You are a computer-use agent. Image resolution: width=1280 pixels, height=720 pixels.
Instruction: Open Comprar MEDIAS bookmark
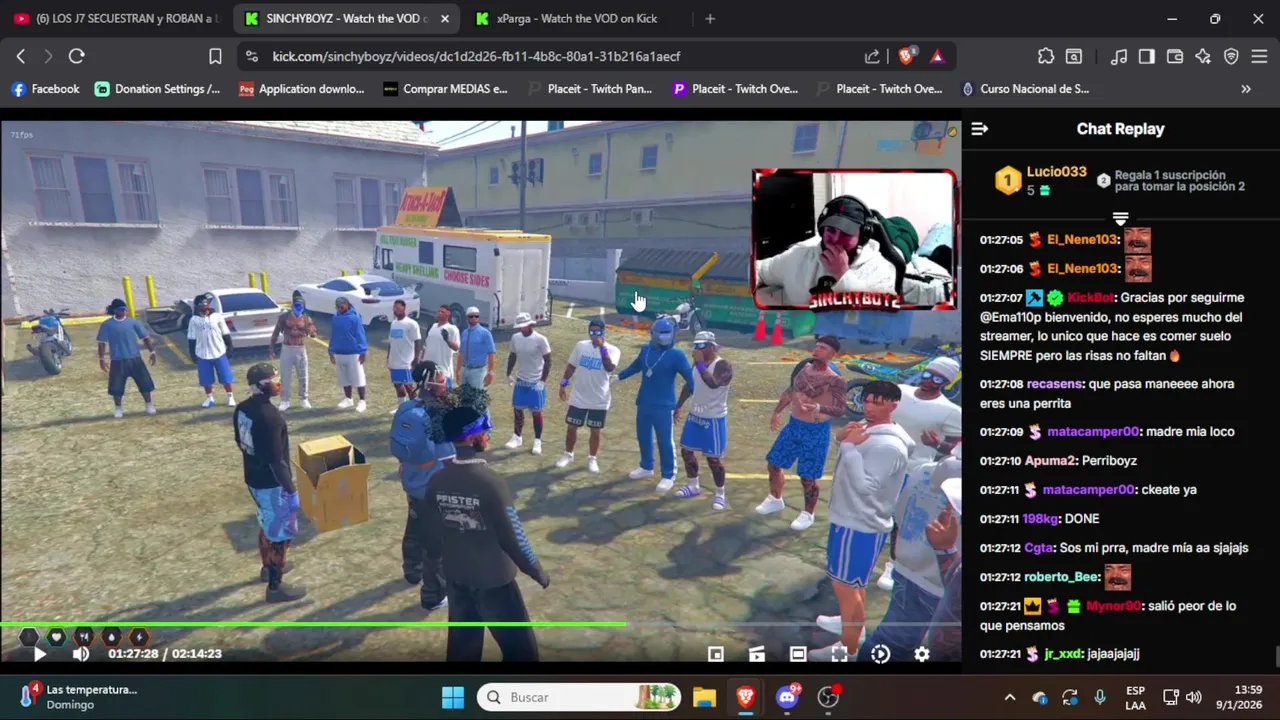pyautogui.click(x=445, y=89)
